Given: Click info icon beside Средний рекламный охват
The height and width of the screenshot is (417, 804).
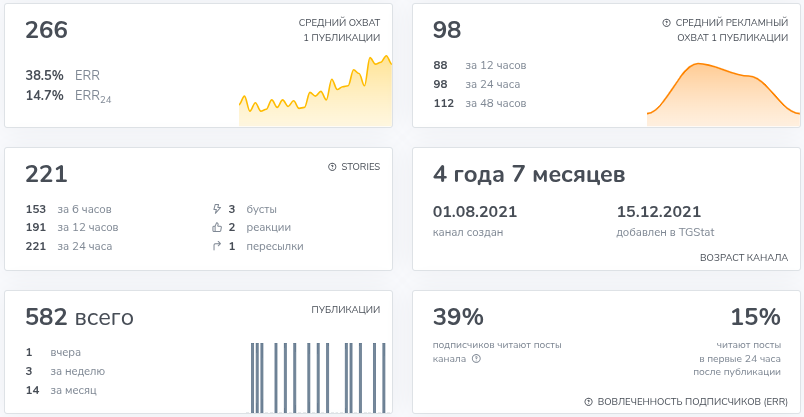Looking at the screenshot, I should click(x=667, y=22).
